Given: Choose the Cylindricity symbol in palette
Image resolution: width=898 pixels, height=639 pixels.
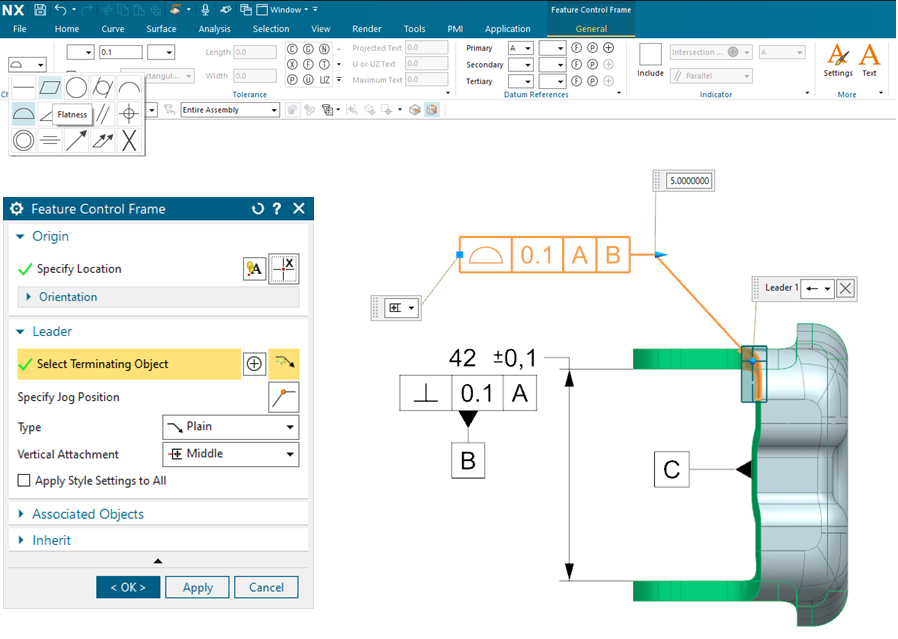Looking at the screenshot, I should point(103,88).
